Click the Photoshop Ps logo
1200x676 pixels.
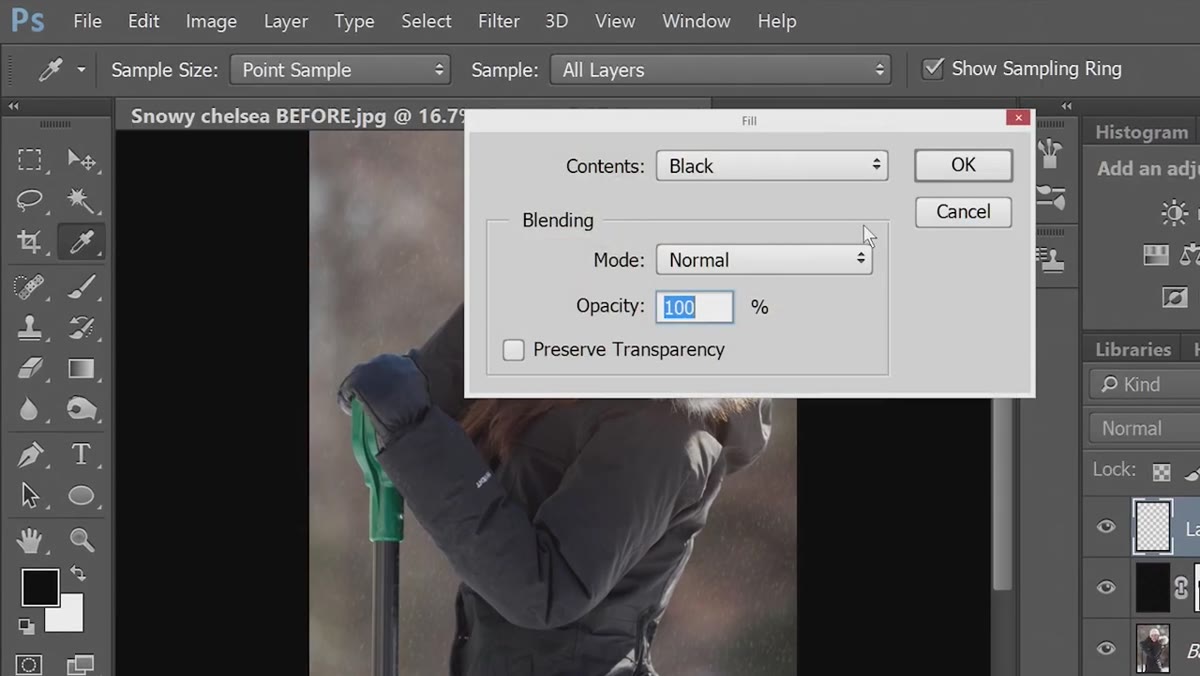pos(27,20)
